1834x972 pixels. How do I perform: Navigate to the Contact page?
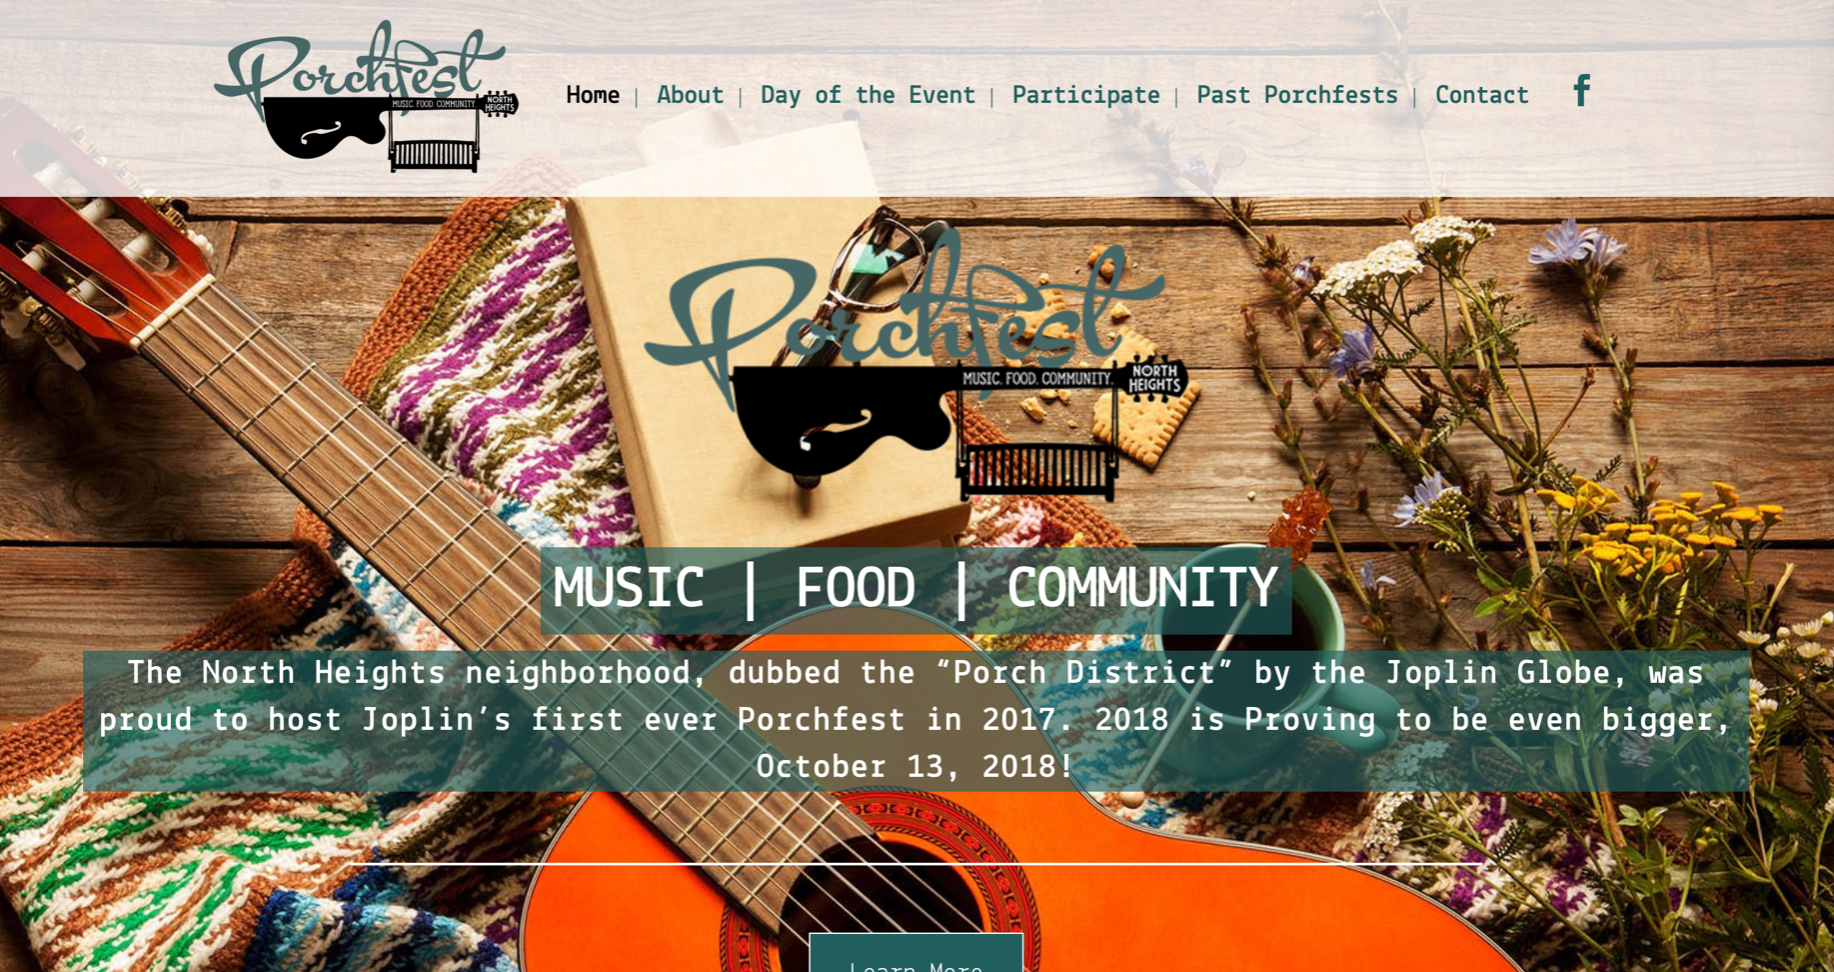1482,95
